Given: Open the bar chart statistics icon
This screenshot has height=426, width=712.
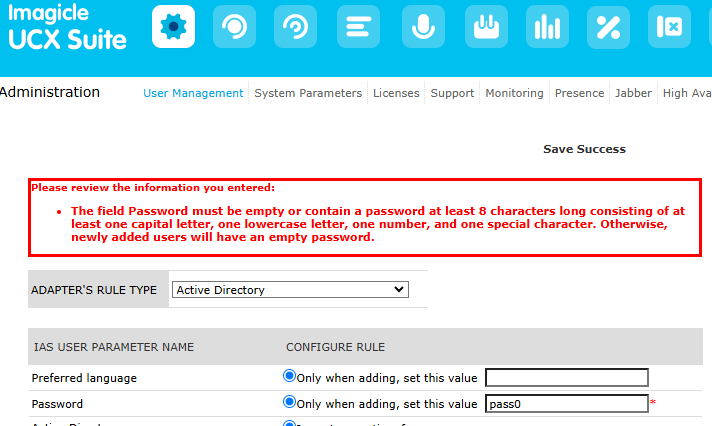Looking at the screenshot, I should tap(547, 27).
